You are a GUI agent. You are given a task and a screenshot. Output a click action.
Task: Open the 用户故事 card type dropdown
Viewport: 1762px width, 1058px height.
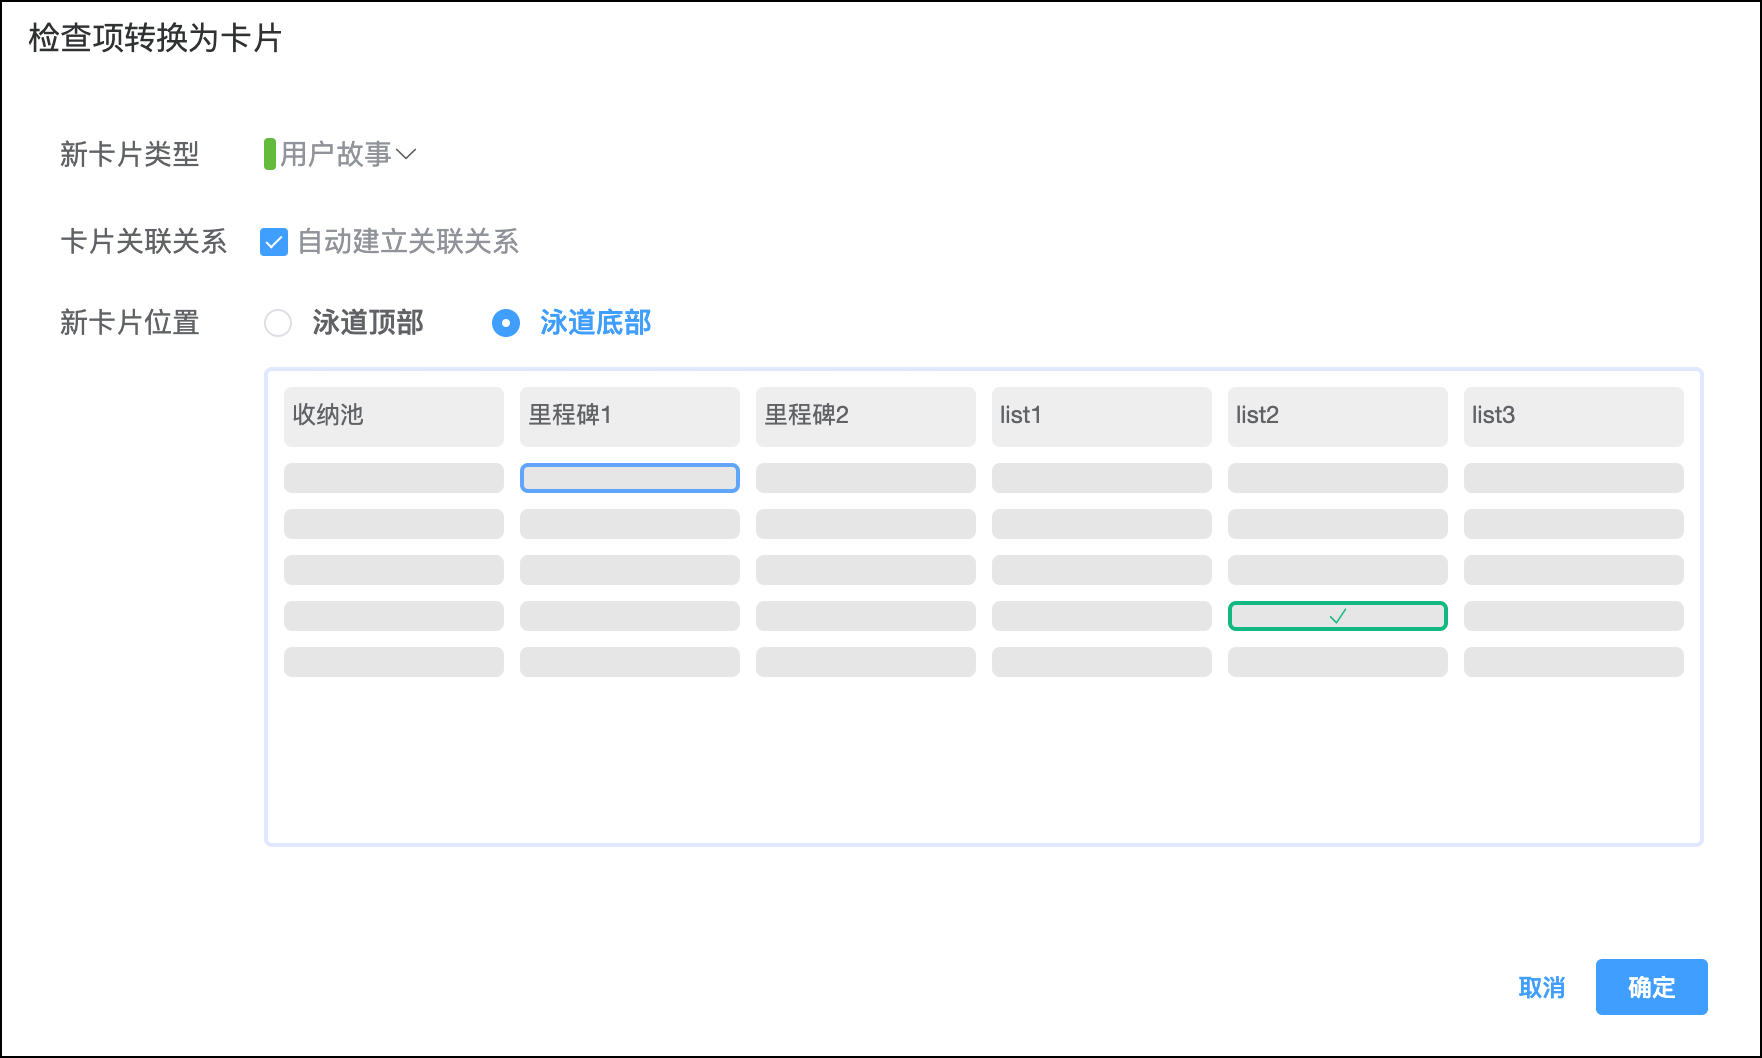click(336, 154)
